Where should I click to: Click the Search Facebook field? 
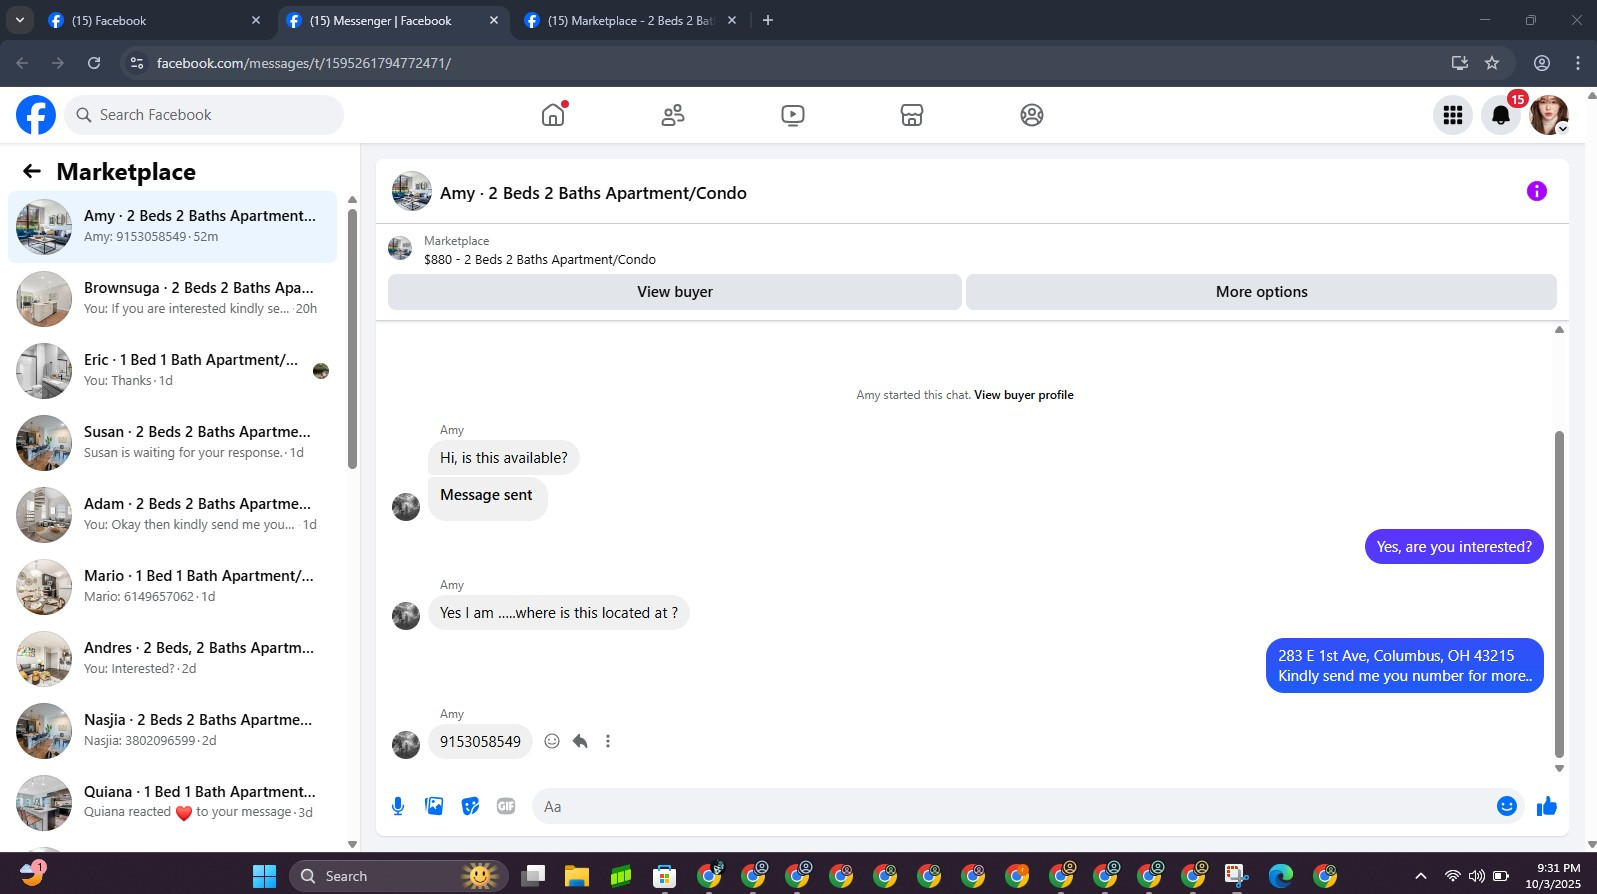(x=205, y=115)
